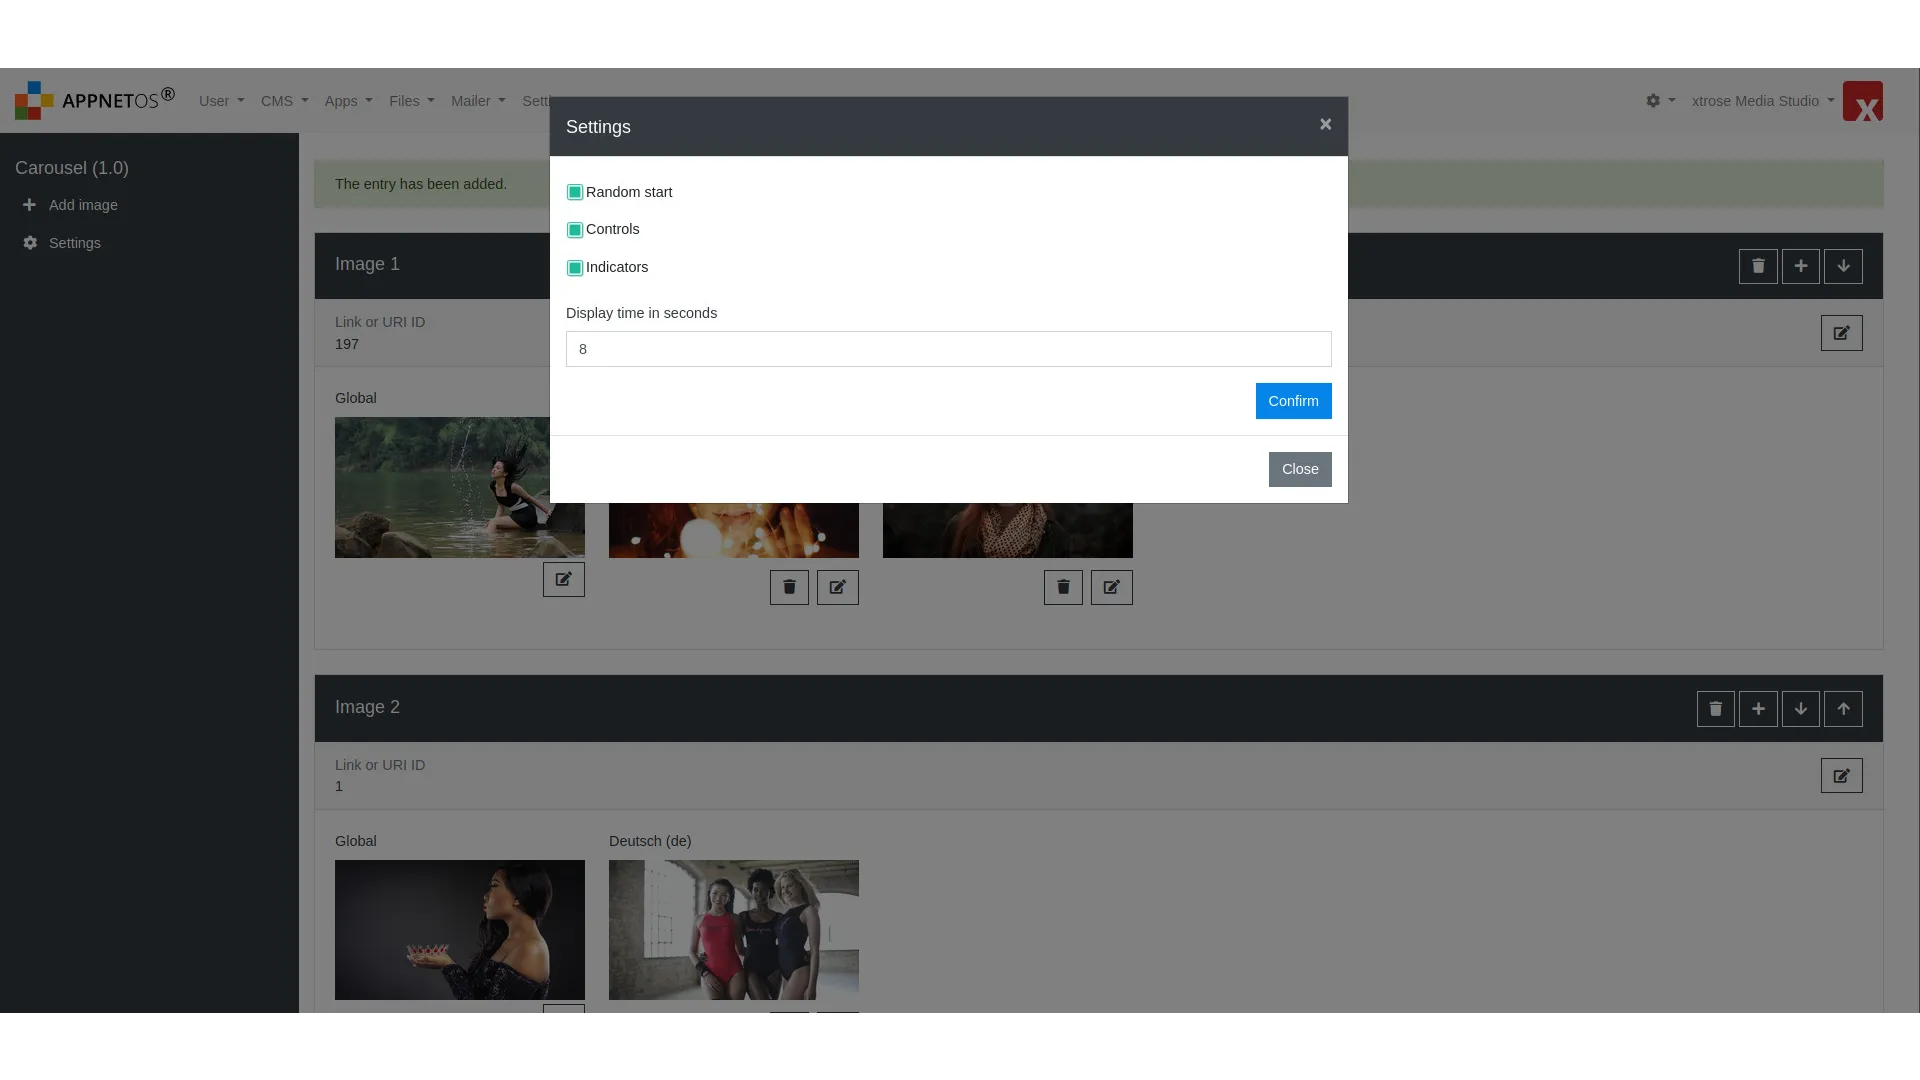Expand the Mailer dropdown menu
Viewport: 1920px width, 1080px height.
477,100
